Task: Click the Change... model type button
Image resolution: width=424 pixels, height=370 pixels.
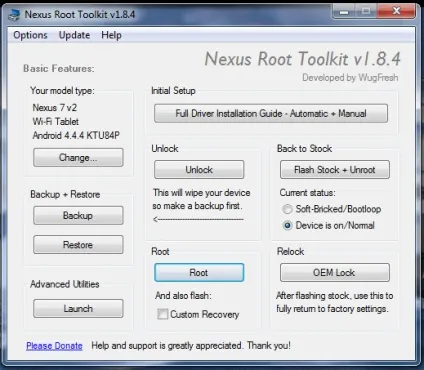Action: click(78, 157)
